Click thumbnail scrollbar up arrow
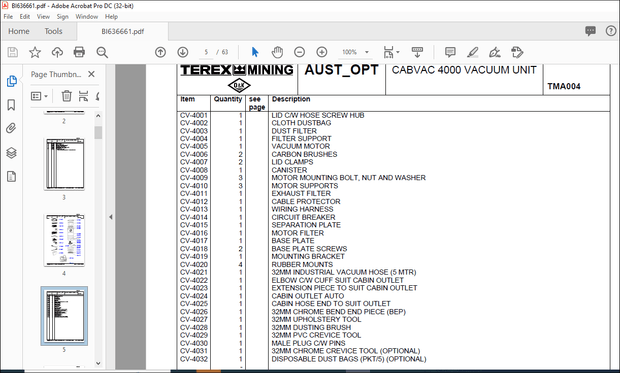This screenshot has height=373, width=620. pyautogui.click(x=98, y=116)
